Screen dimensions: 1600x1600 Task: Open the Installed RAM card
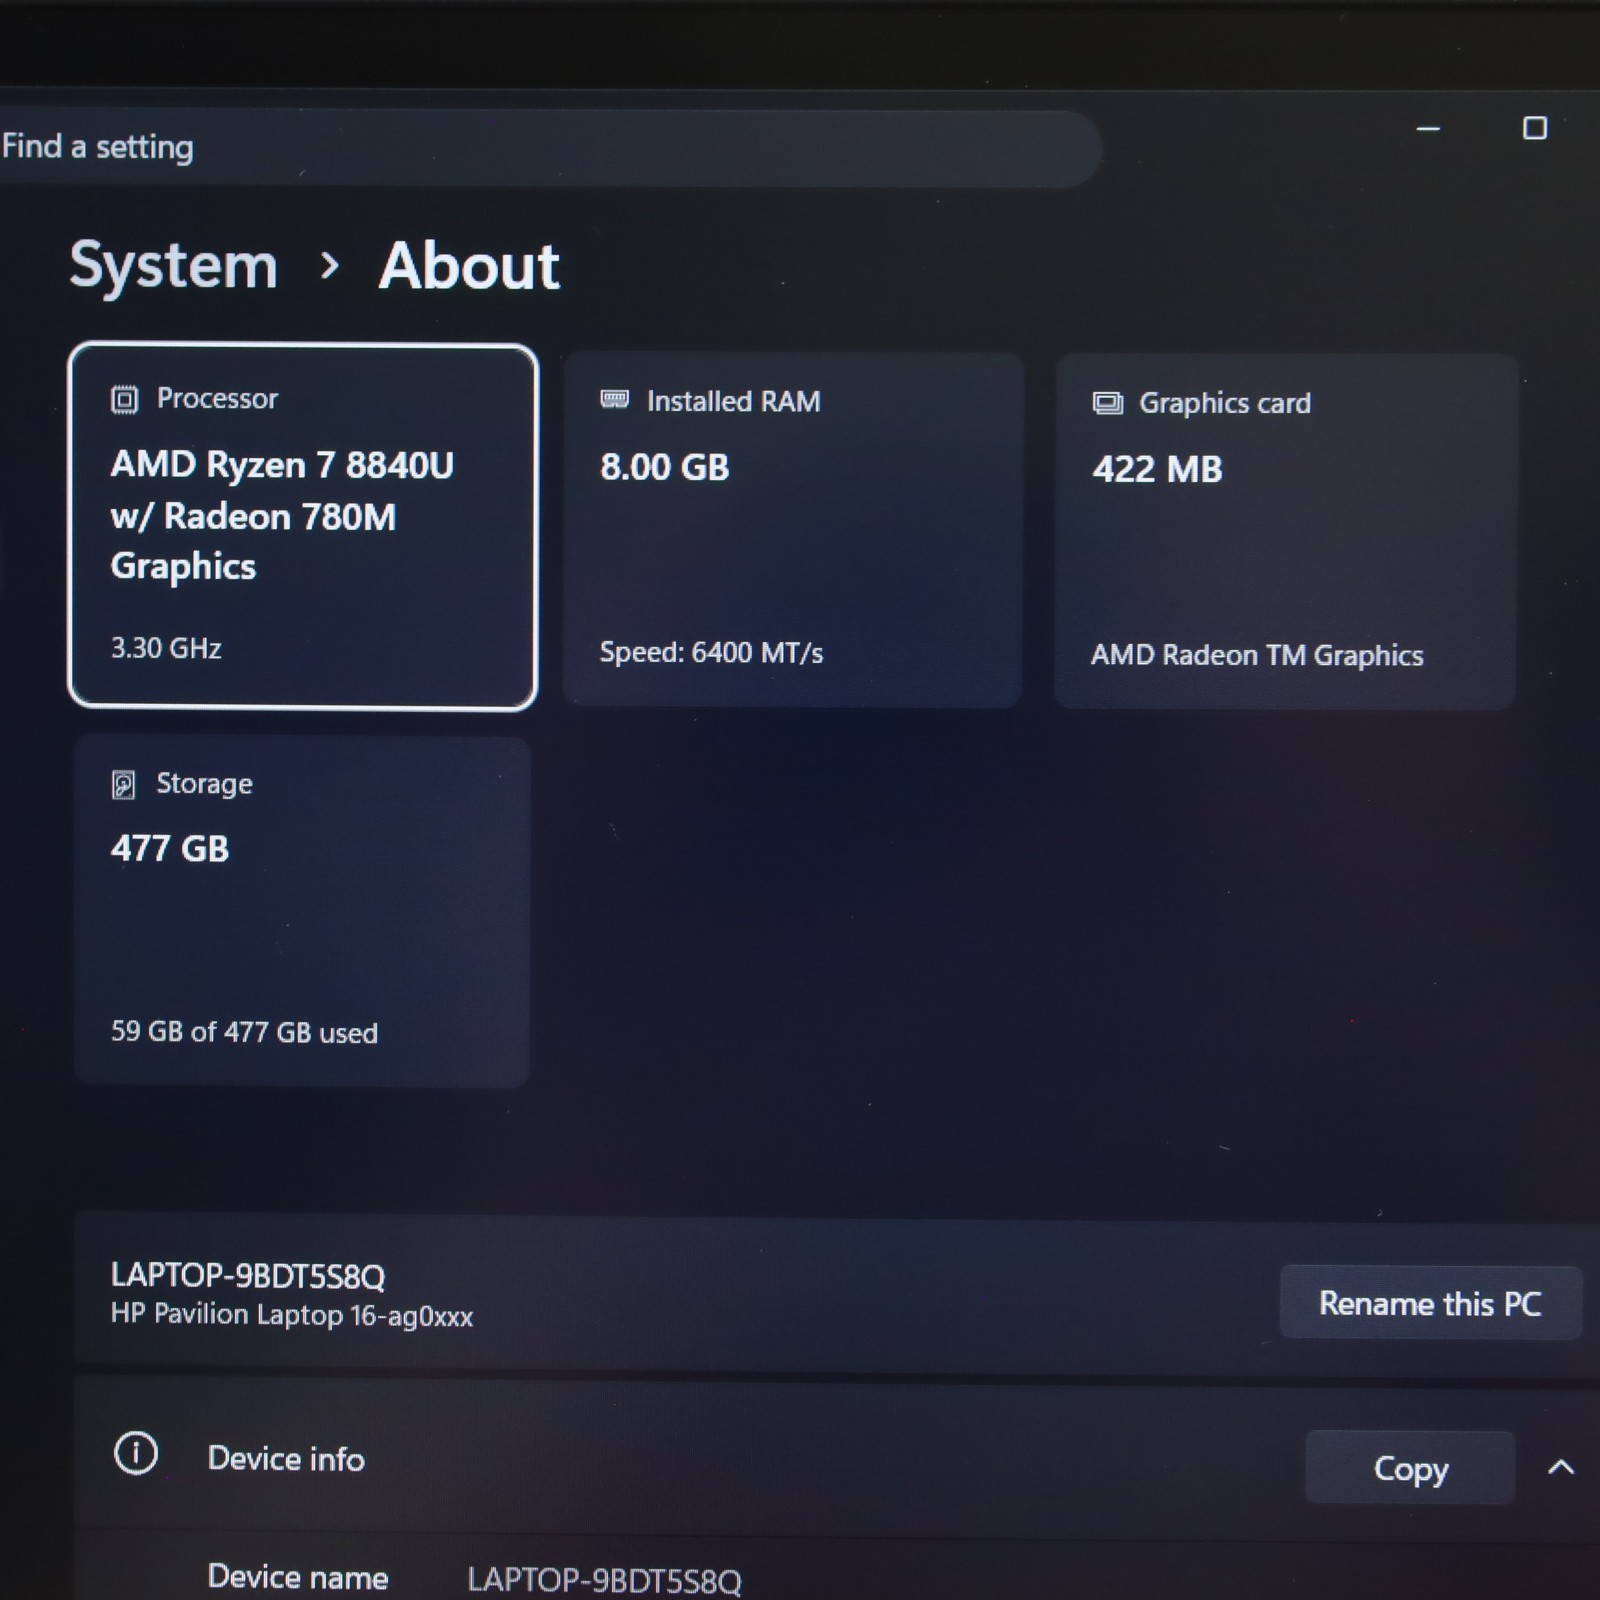tap(793, 530)
